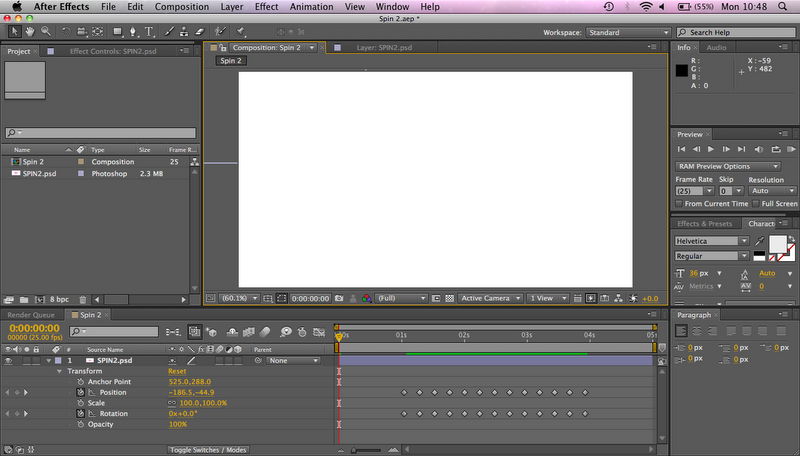The width and height of the screenshot is (800, 456).
Task: Click the Search Help field
Action: coord(736,32)
